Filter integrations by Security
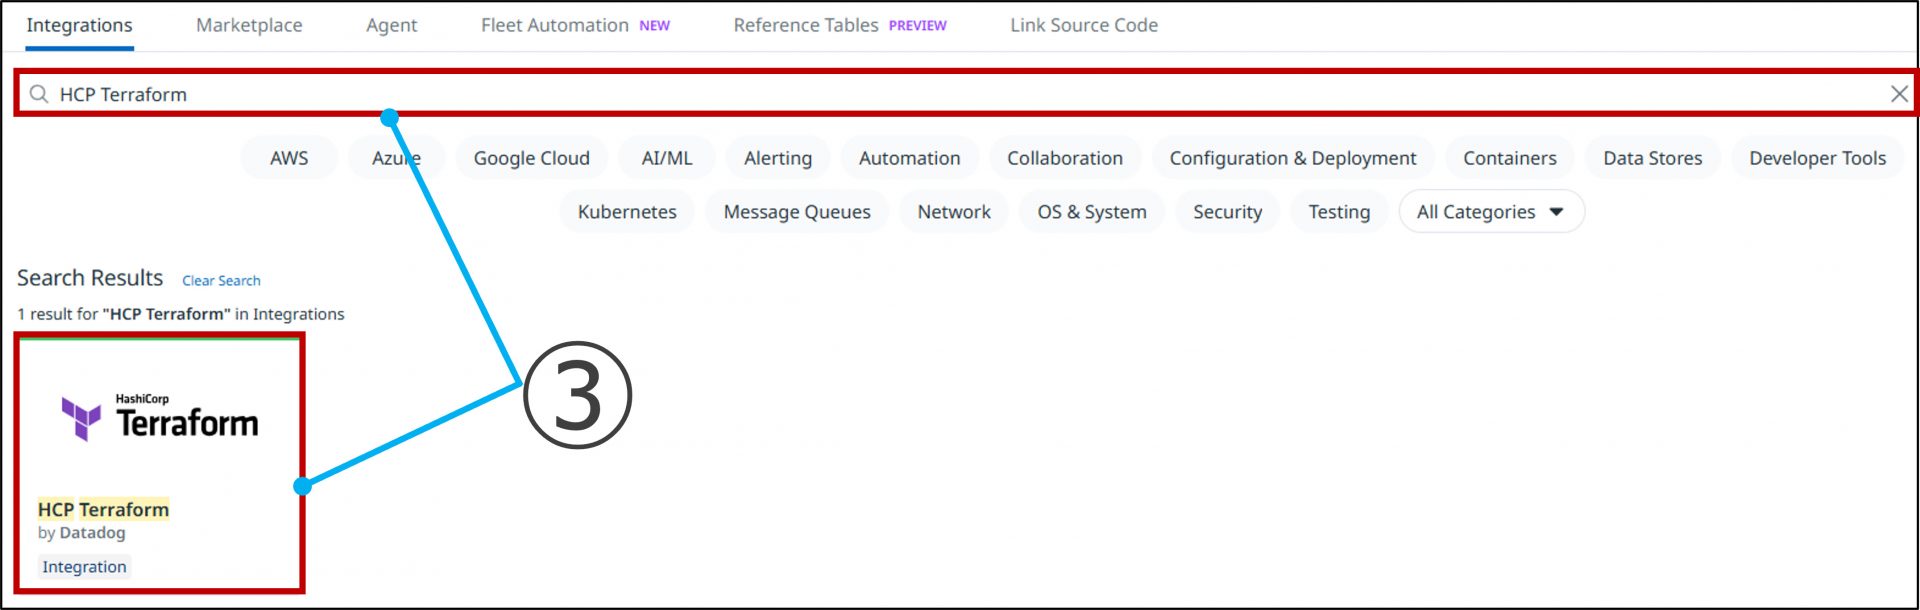1920x610 pixels. tap(1227, 212)
